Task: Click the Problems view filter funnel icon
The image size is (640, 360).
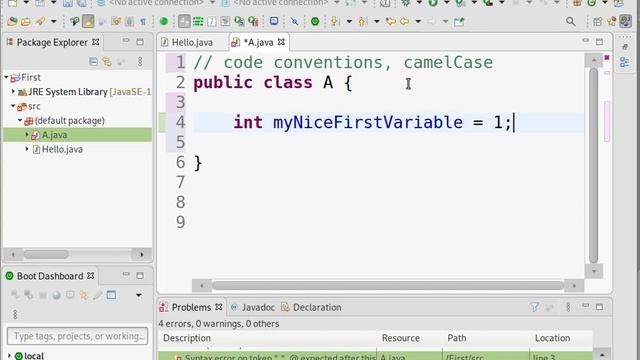Action: point(534,307)
